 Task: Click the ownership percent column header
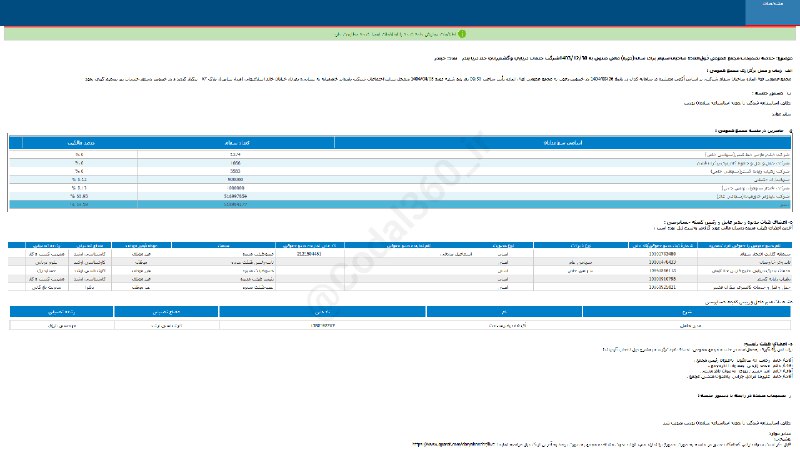80,143
